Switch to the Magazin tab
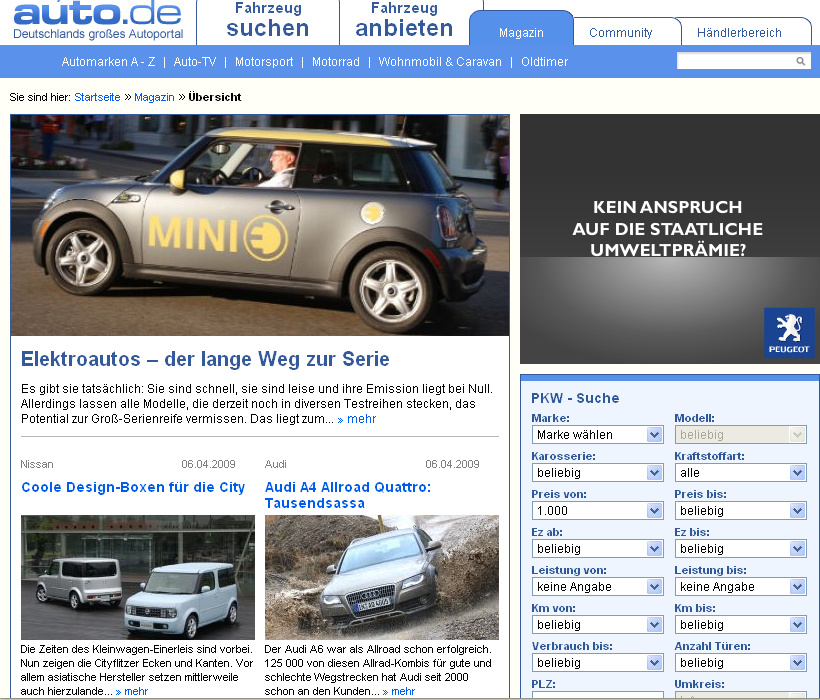This screenshot has width=820, height=700. coord(521,32)
